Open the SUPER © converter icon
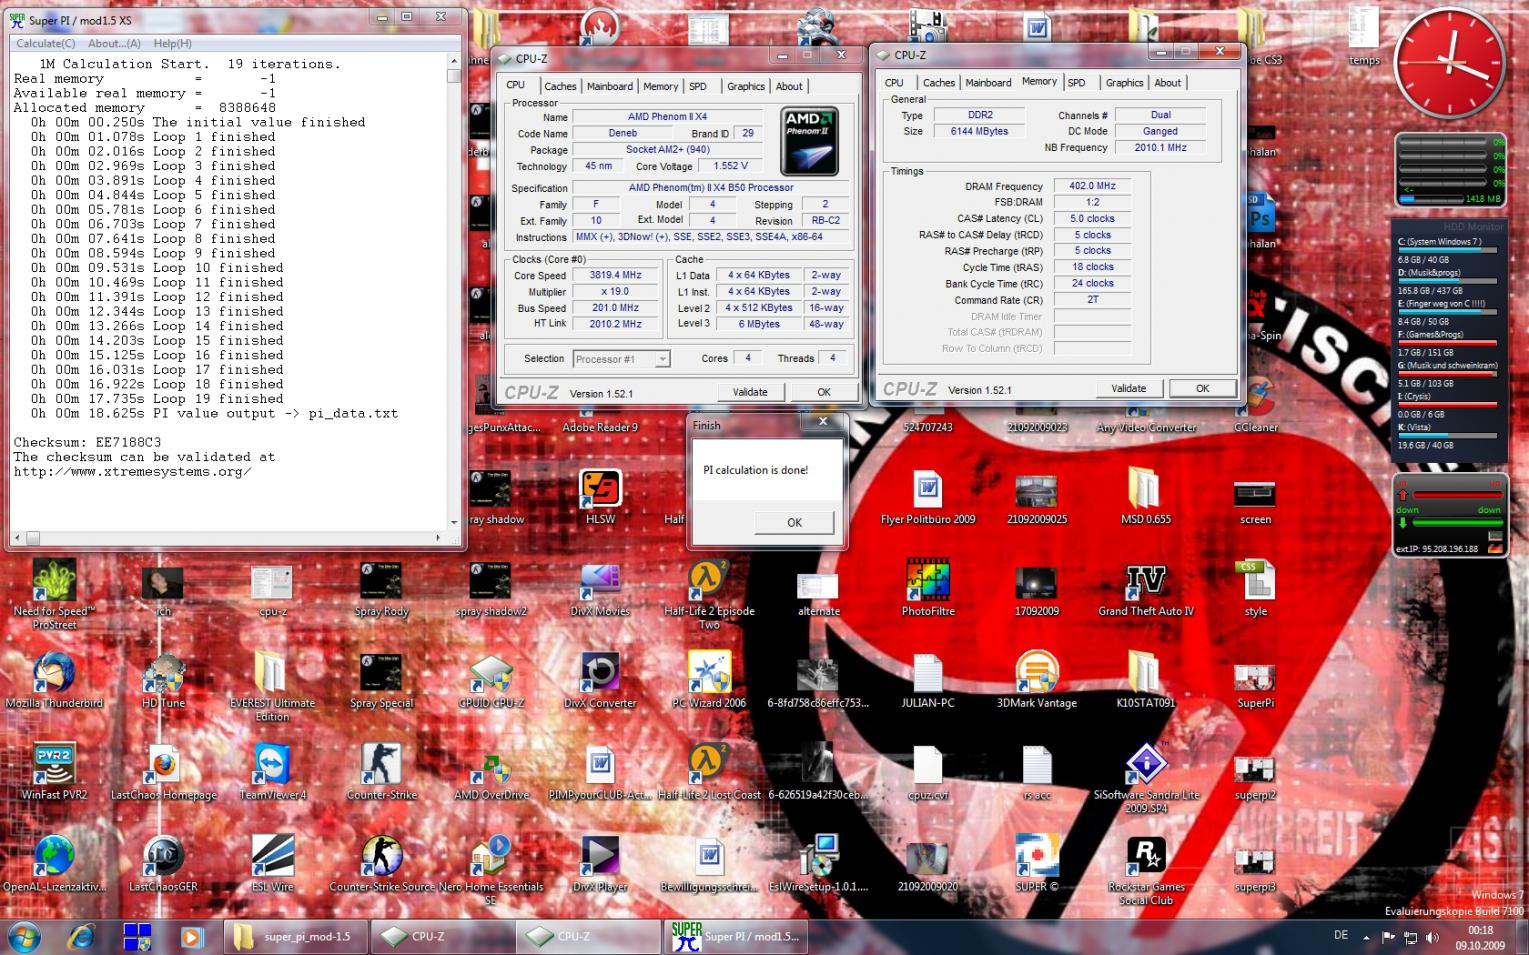 (x=1037, y=862)
